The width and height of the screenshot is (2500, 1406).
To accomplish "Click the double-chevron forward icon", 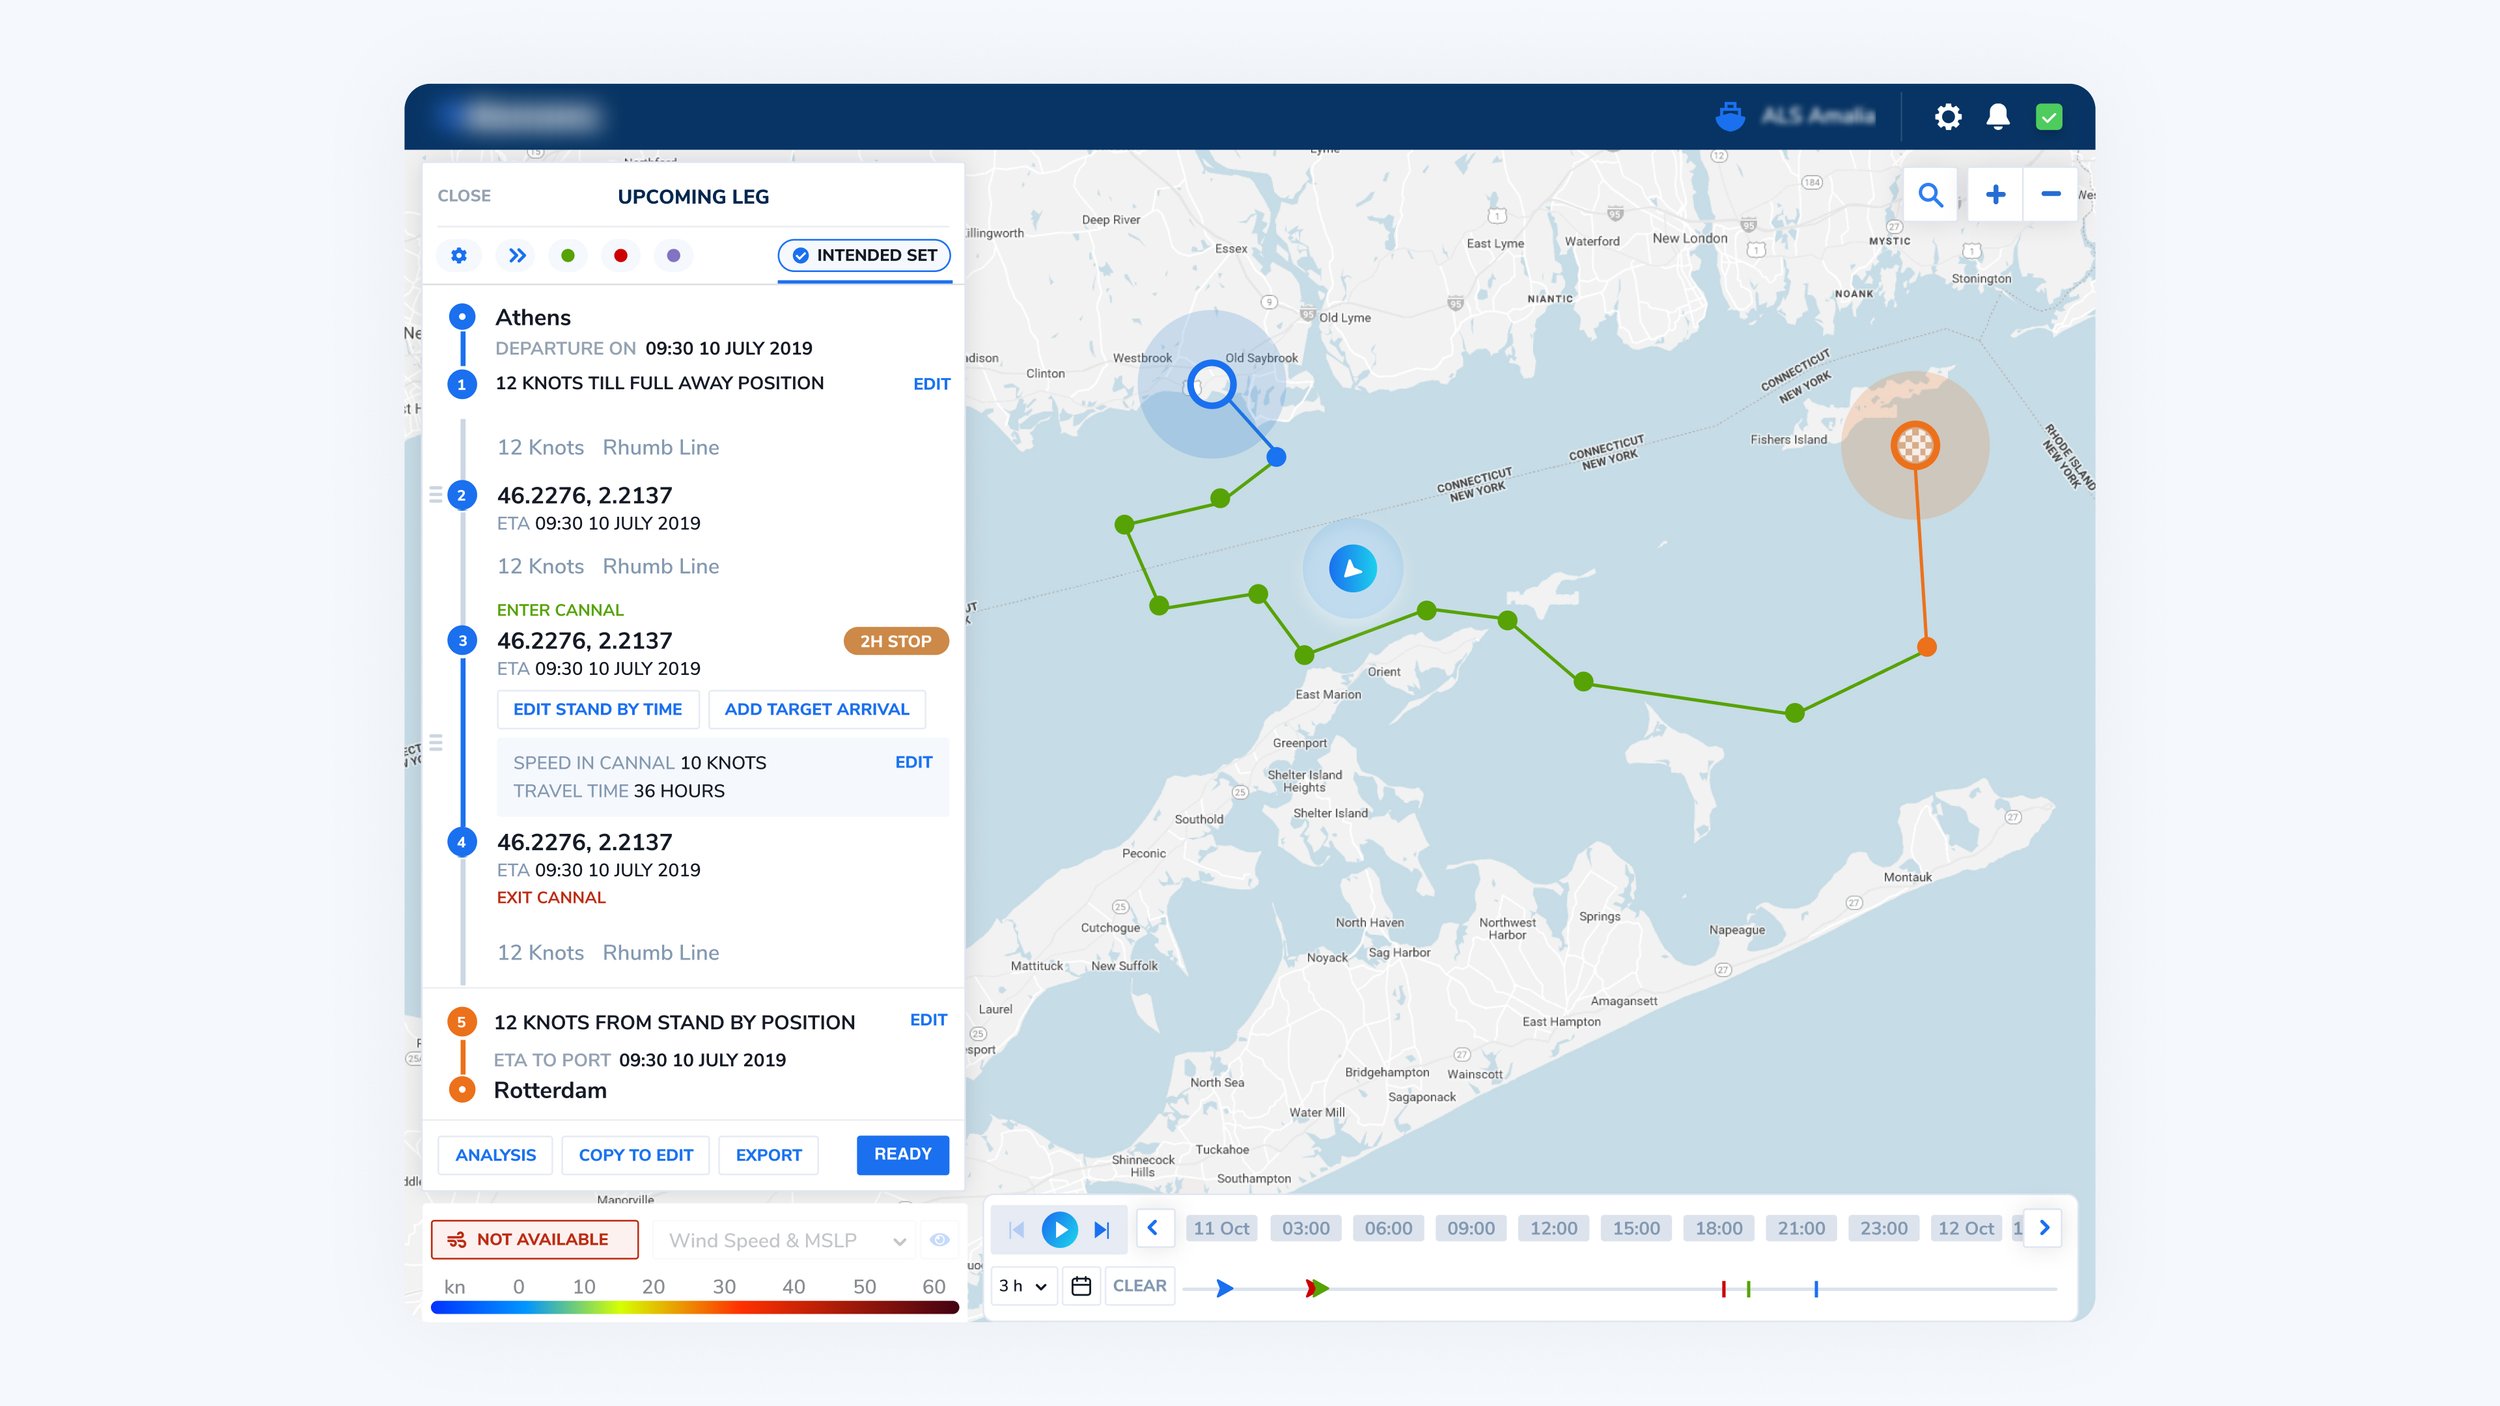I will click(x=516, y=256).
